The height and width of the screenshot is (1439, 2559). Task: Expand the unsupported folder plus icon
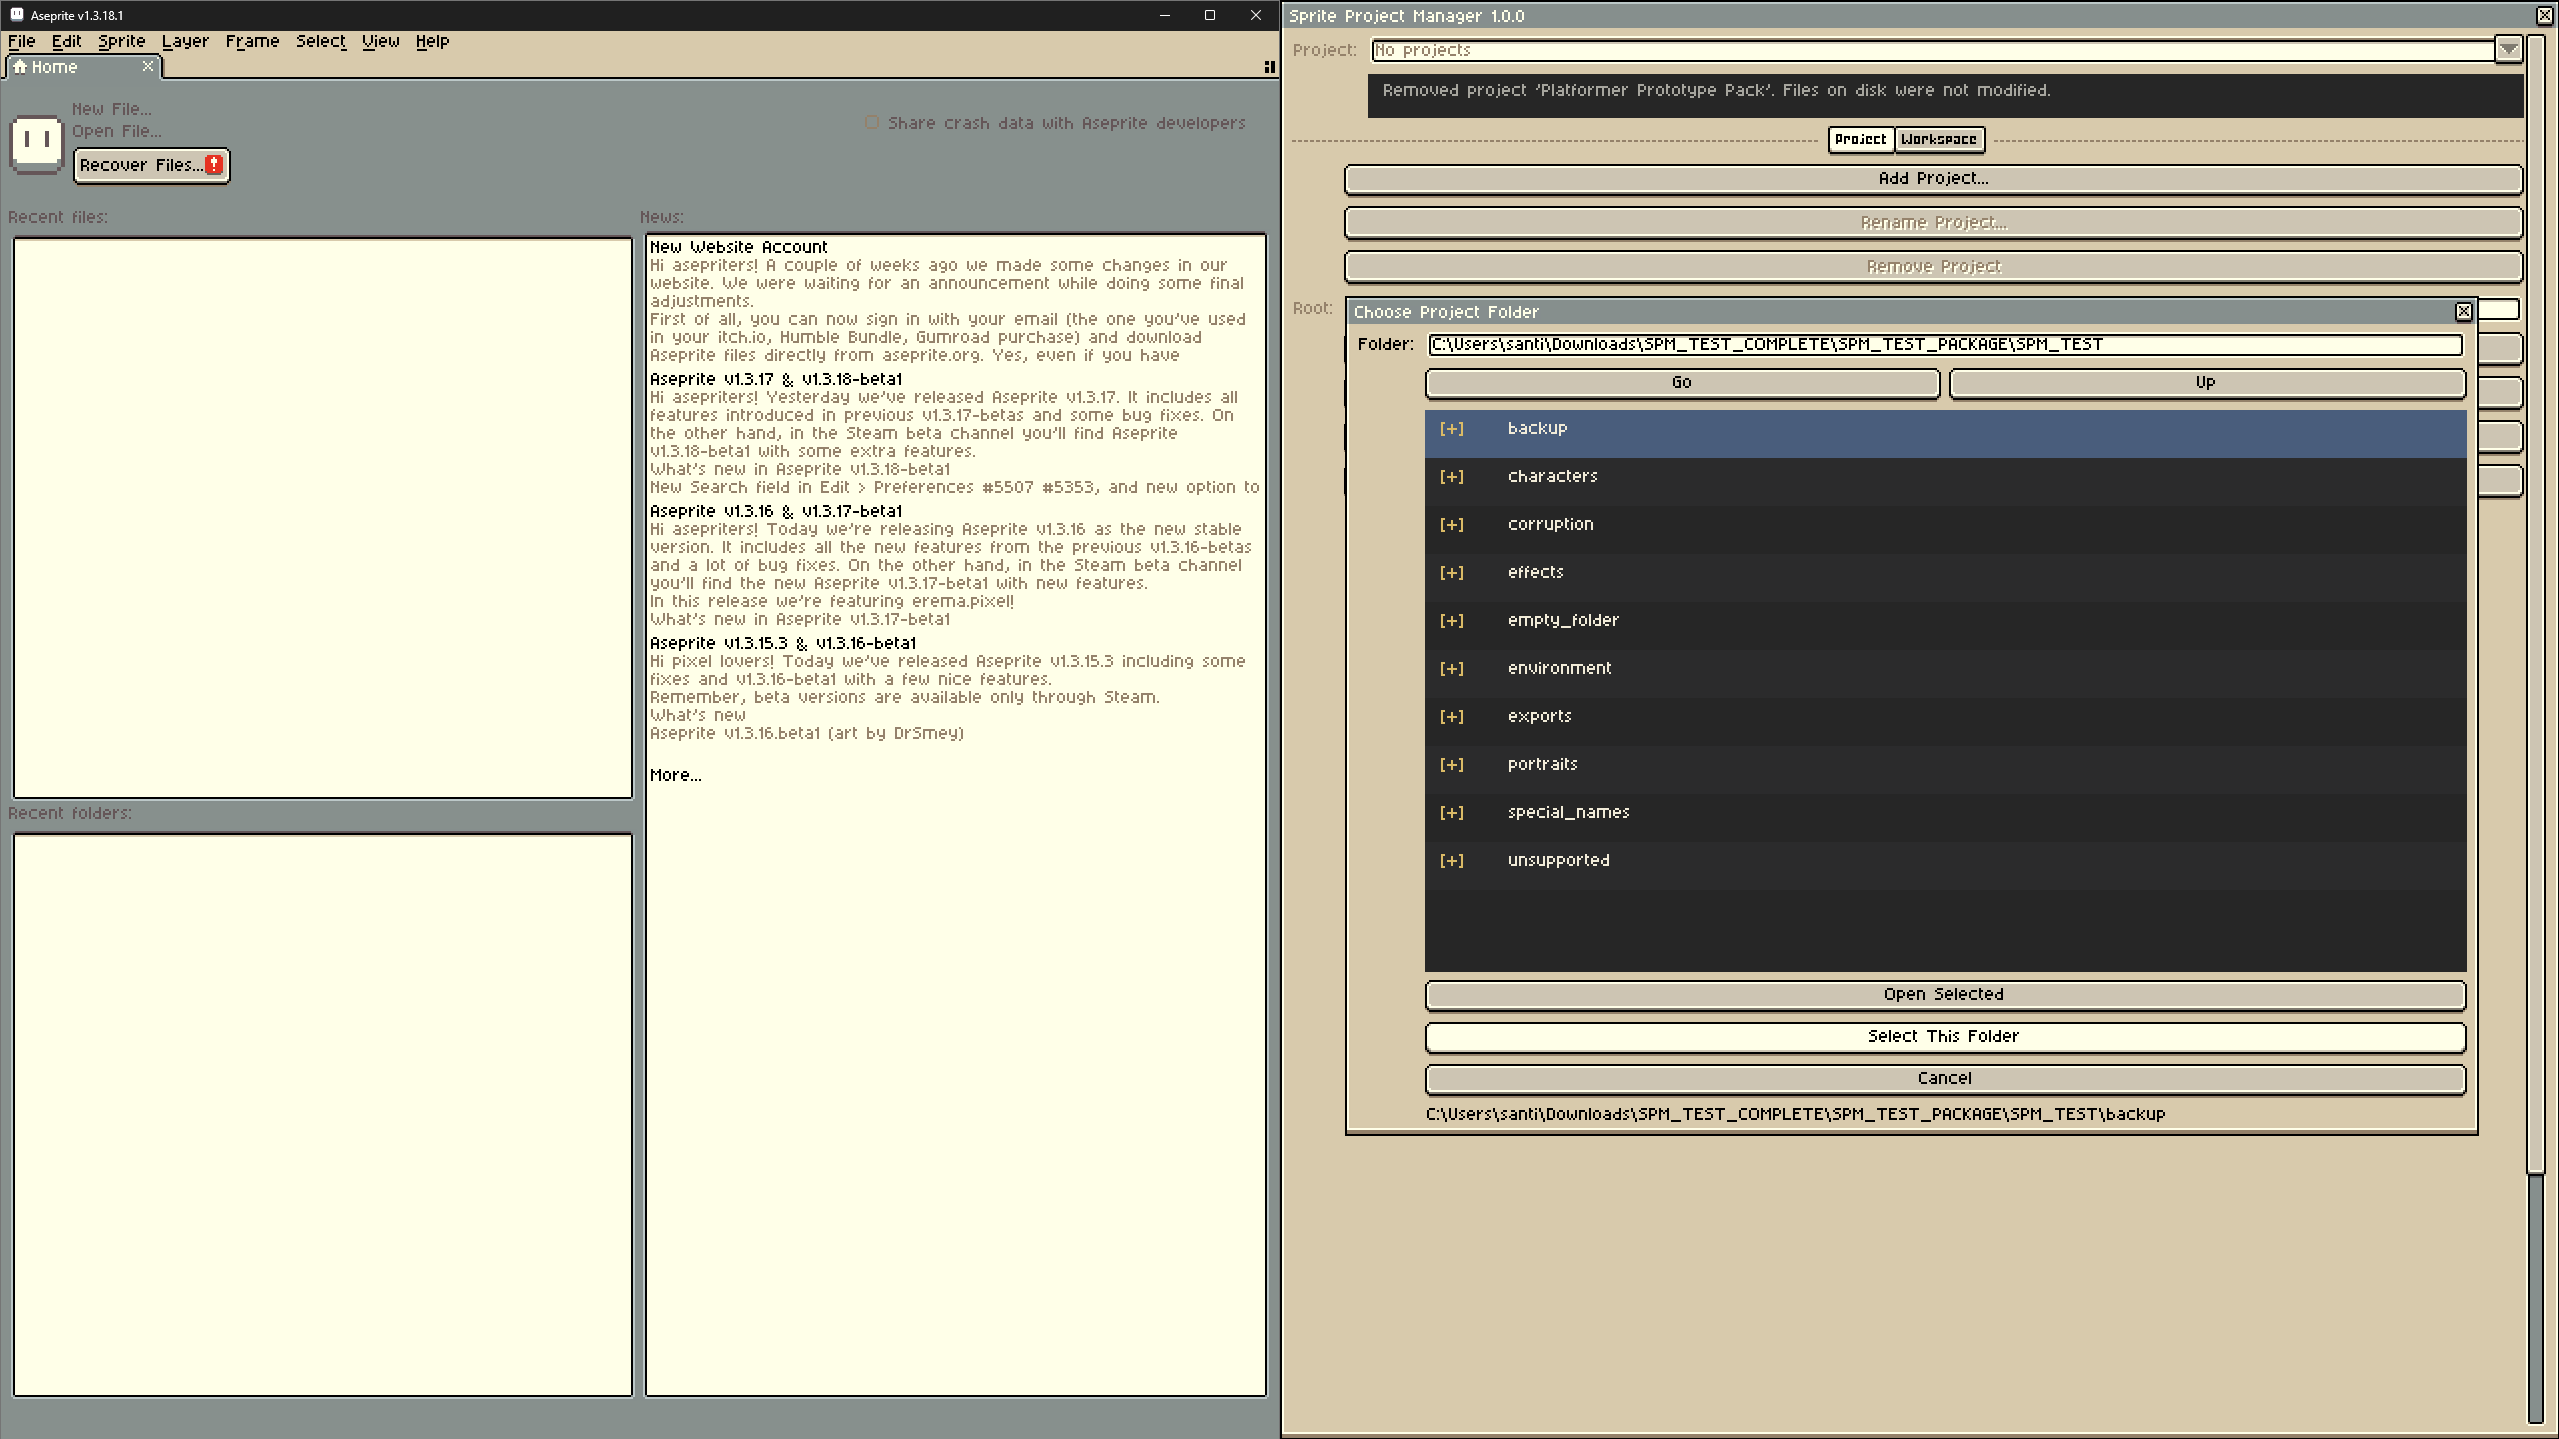(x=1451, y=861)
